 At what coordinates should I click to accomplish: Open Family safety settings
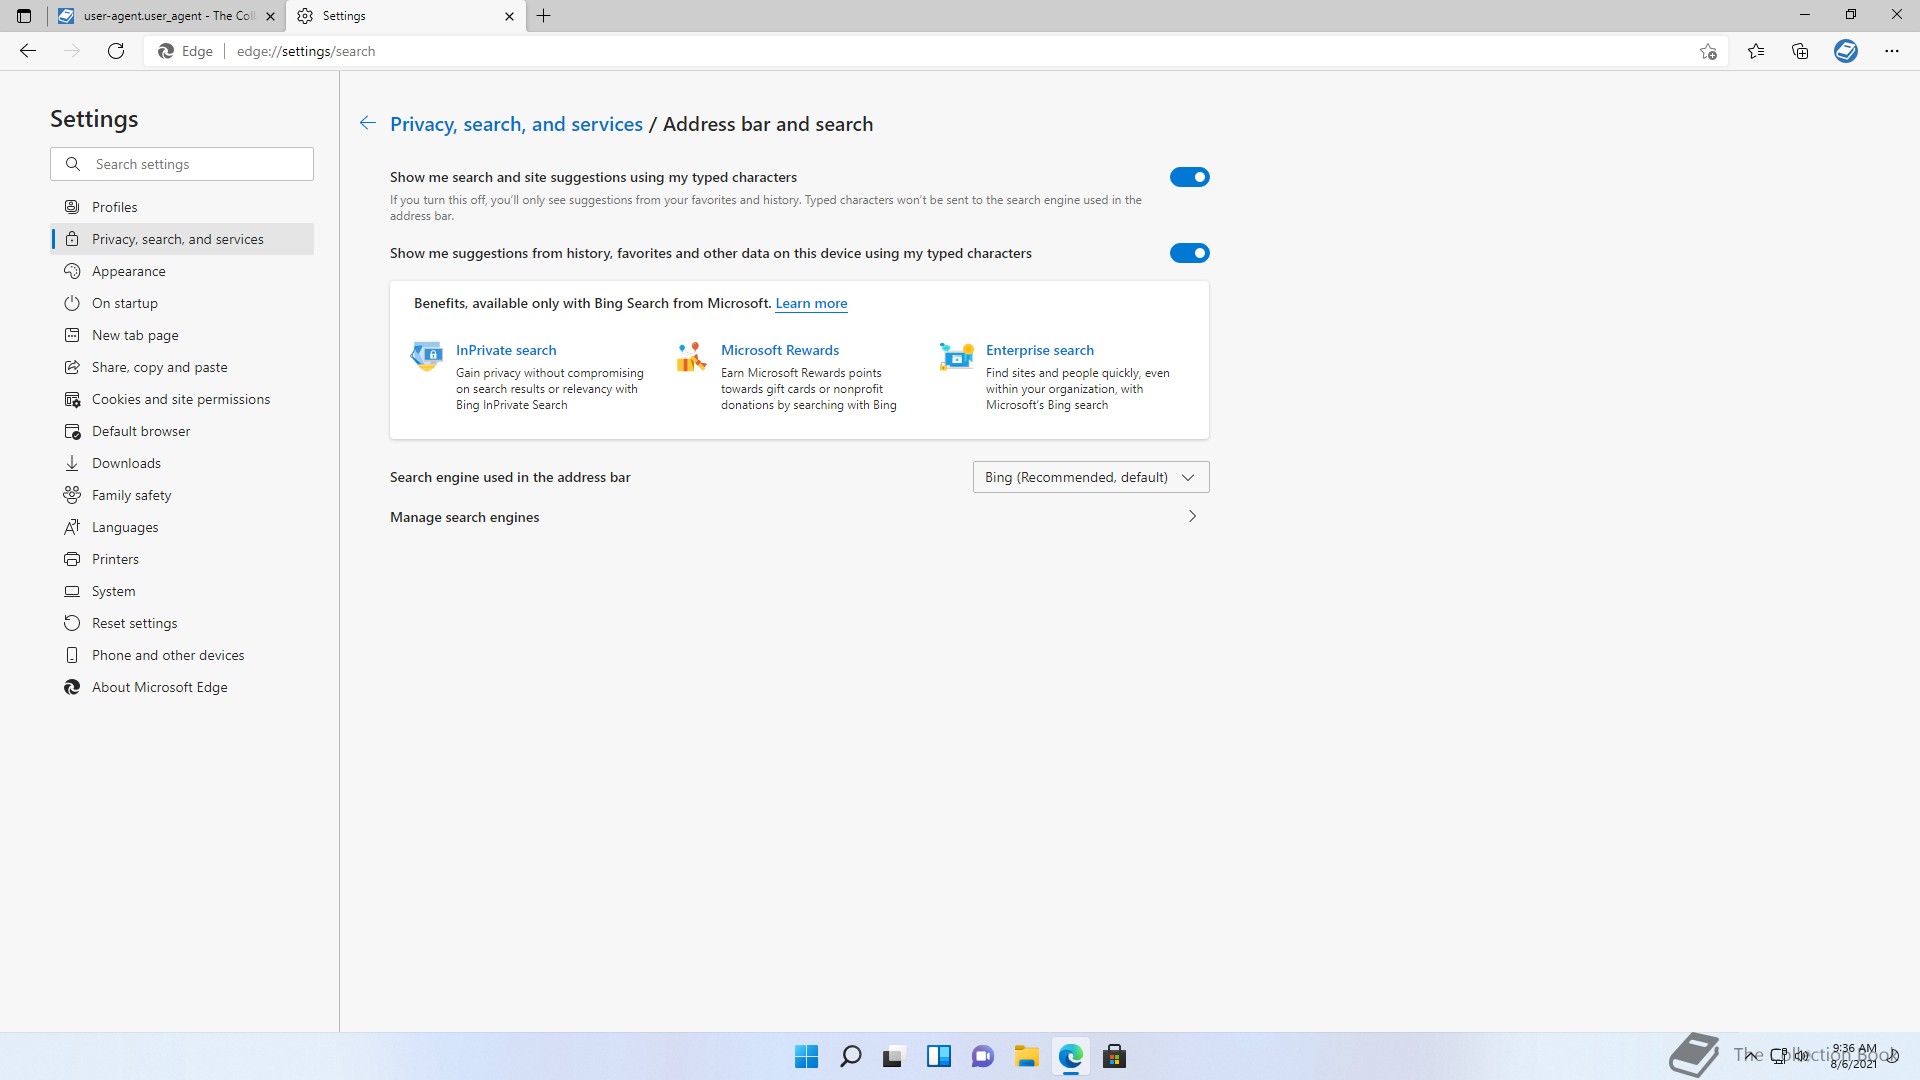click(x=182, y=495)
